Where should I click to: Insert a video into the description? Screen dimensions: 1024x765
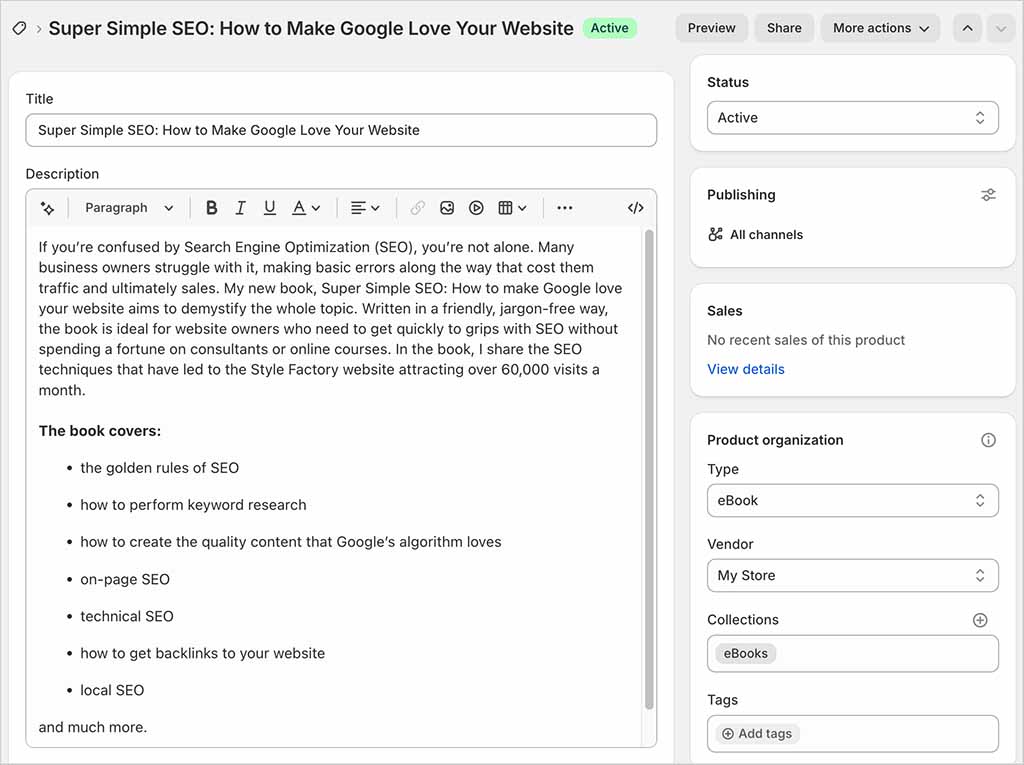[476, 208]
